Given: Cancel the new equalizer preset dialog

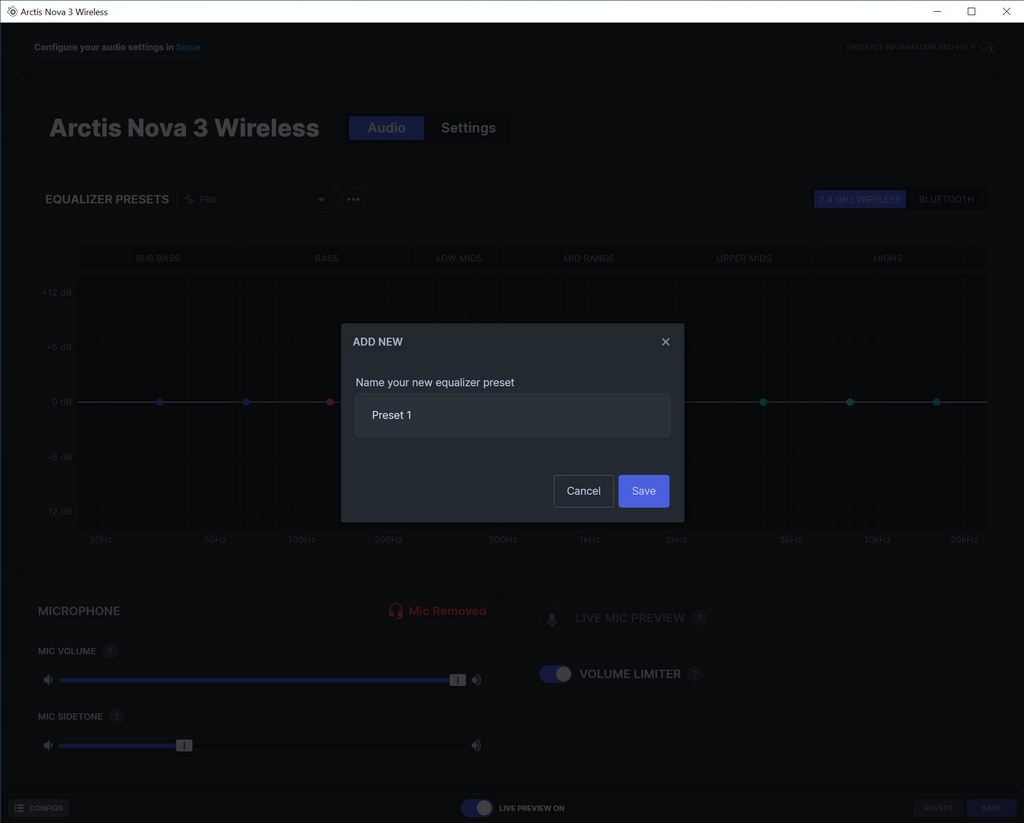Looking at the screenshot, I should tap(583, 491).
